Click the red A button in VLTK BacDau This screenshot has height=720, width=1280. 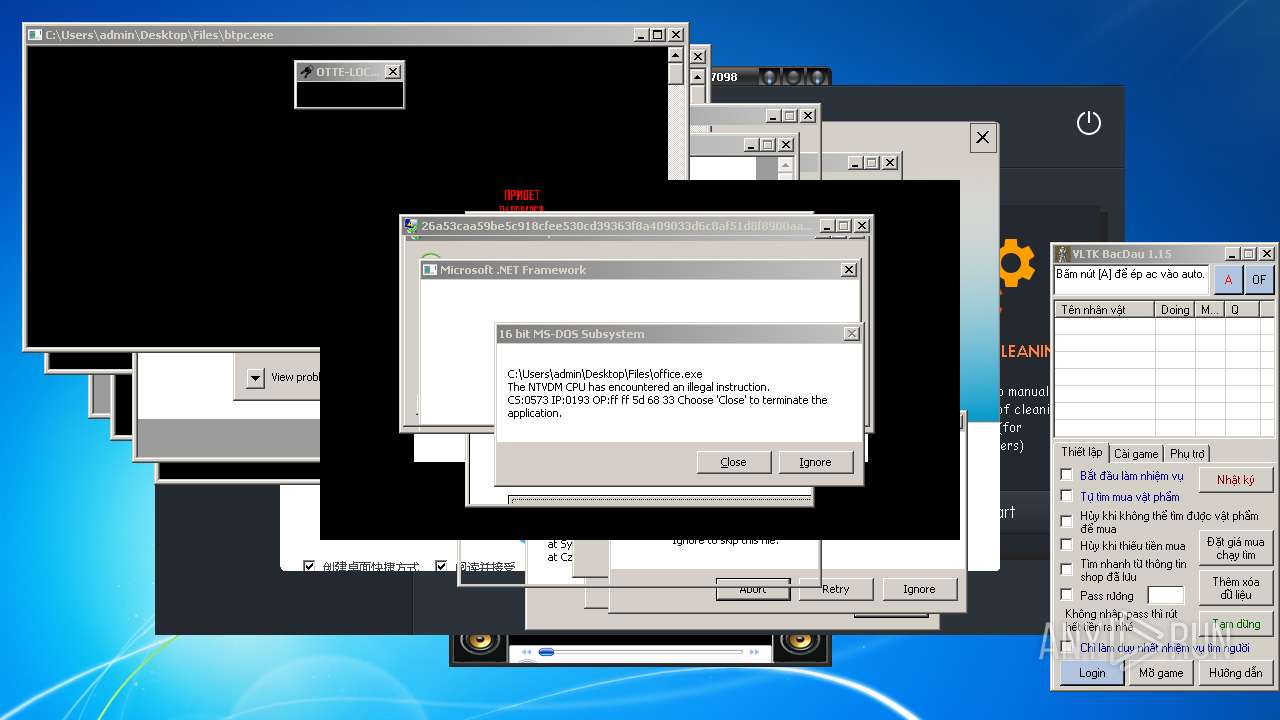(x=1228, y=280)
